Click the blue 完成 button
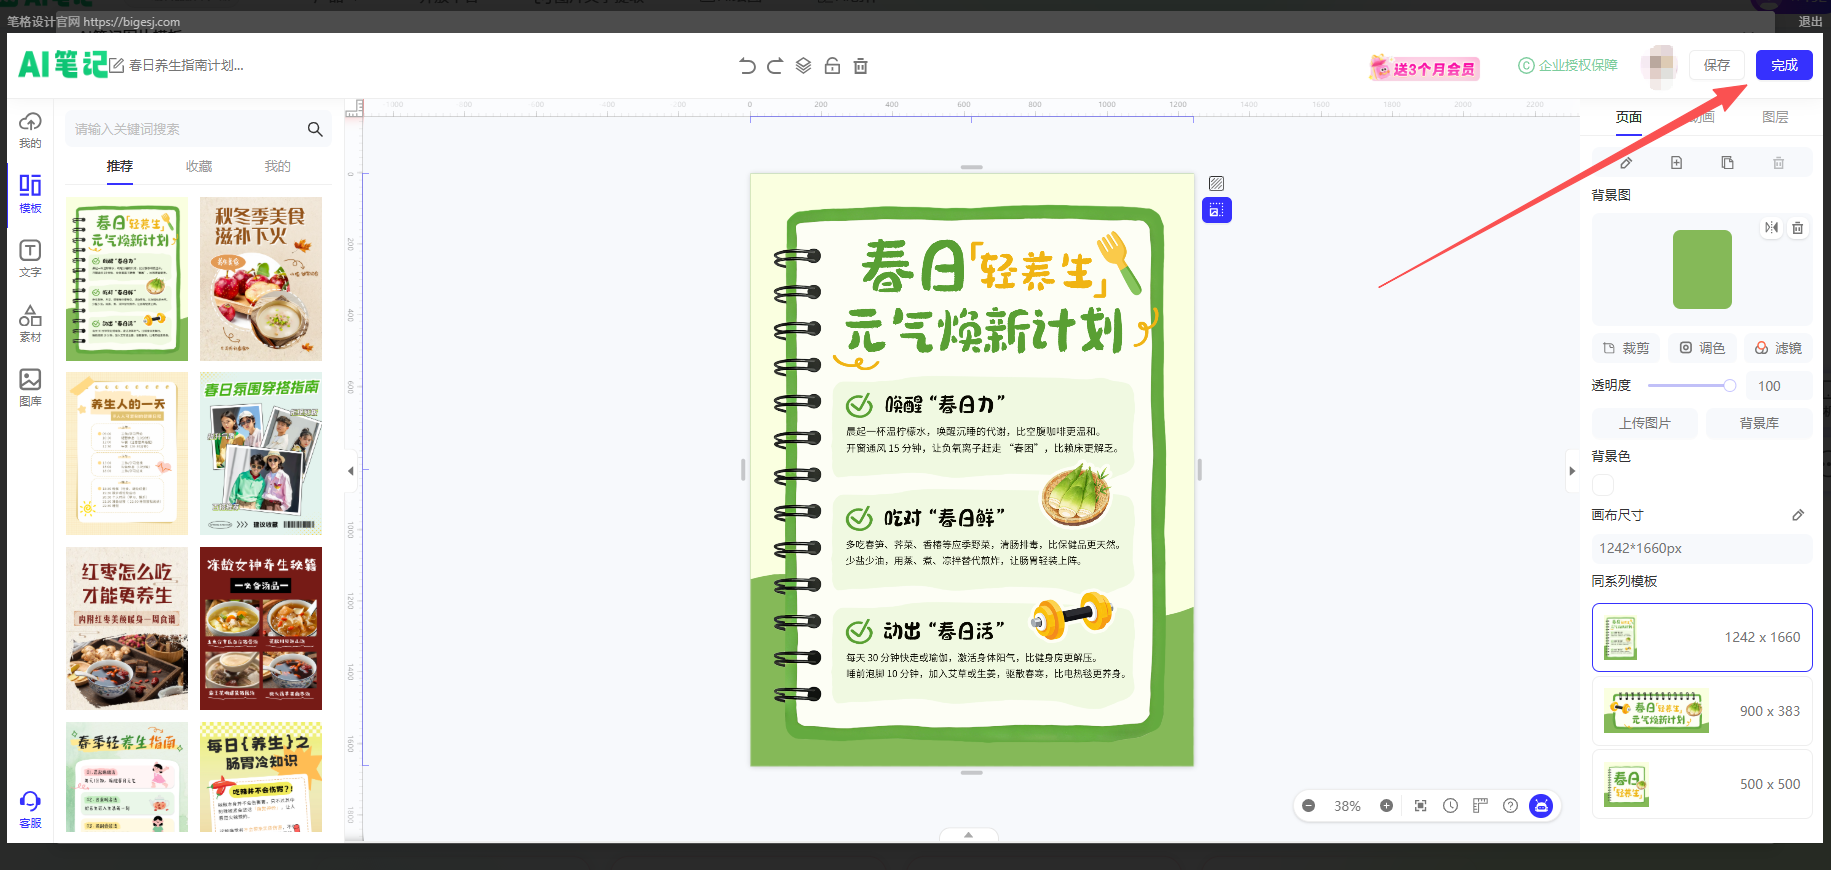 1784,65
